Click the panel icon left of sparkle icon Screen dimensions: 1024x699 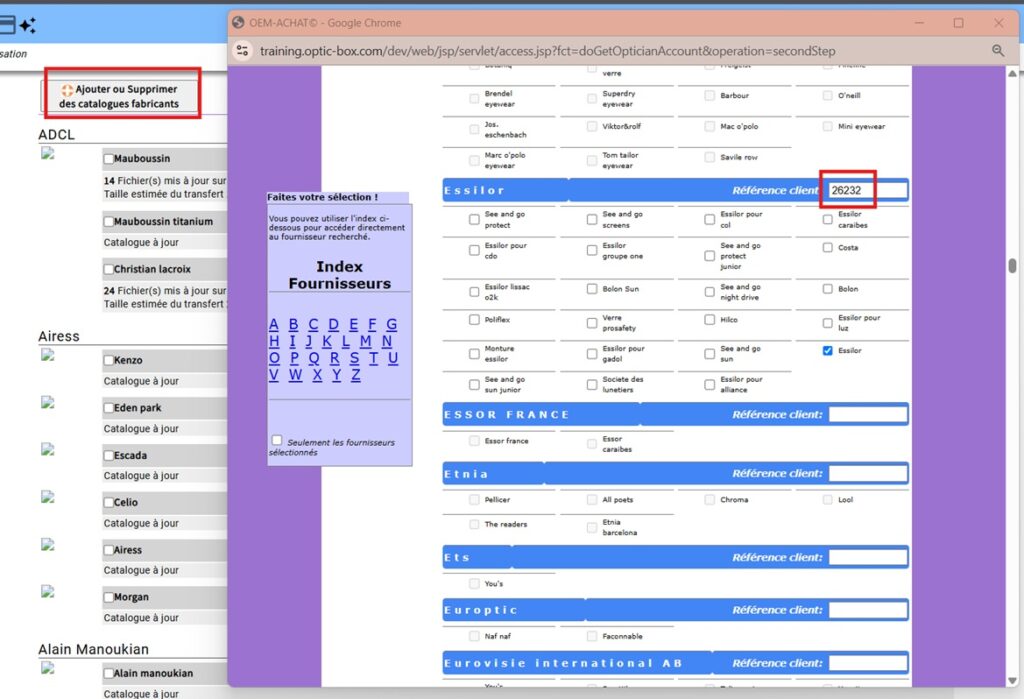[7, 25]
